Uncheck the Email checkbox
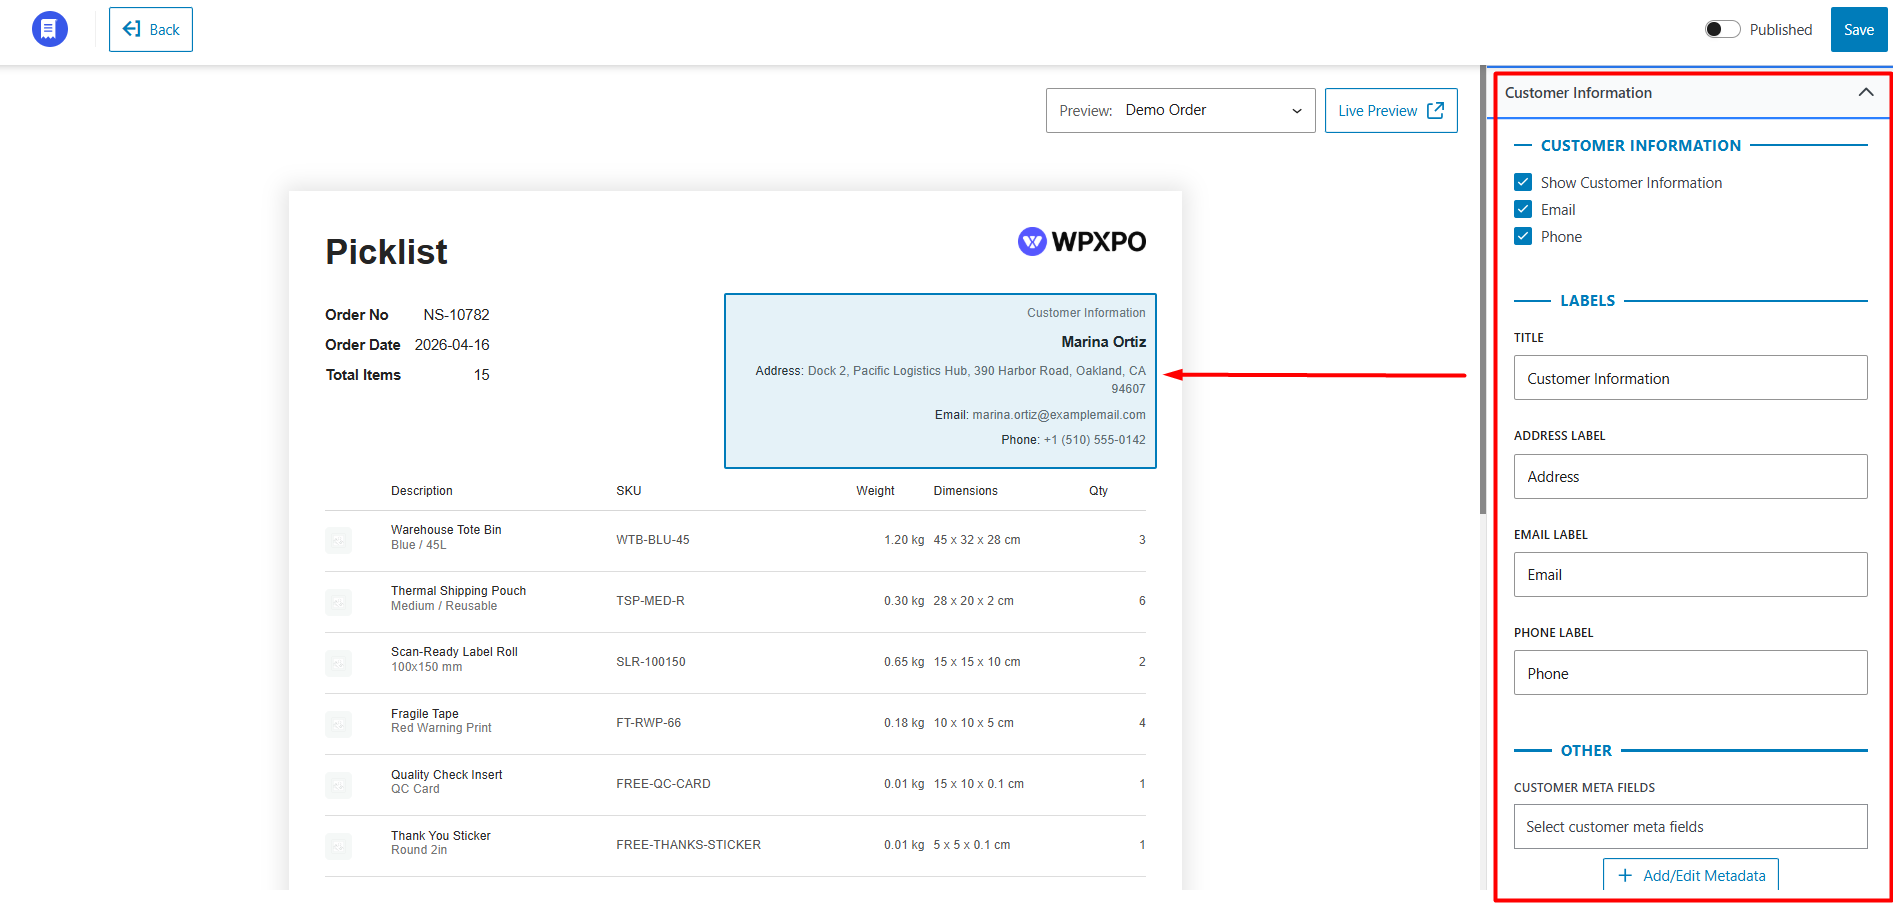Screen dimensions: 1893x903 coord(1523,209)
